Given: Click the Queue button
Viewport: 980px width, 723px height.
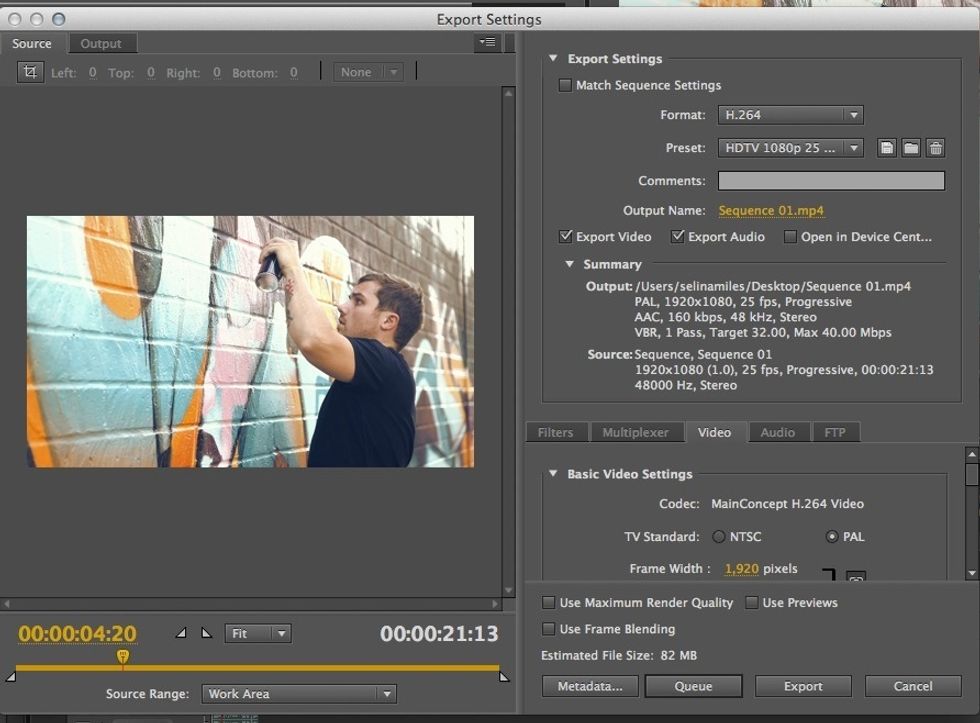Looking at the screenshot, I should click(693, 686).
